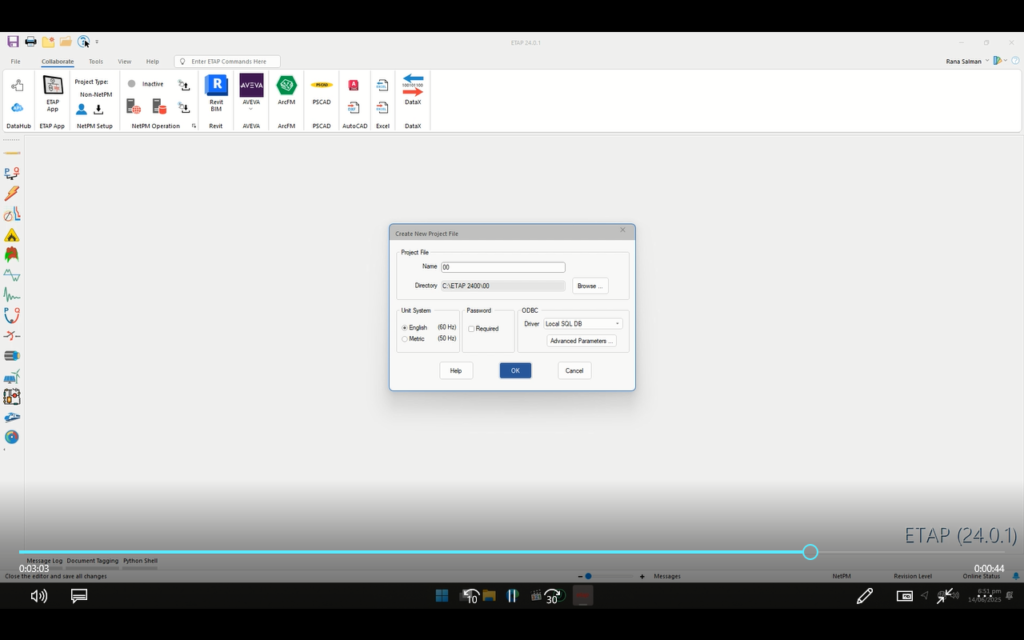This screenshot has height=640, width=1024.
Task: Open the File menu
Action: [16, 62]
